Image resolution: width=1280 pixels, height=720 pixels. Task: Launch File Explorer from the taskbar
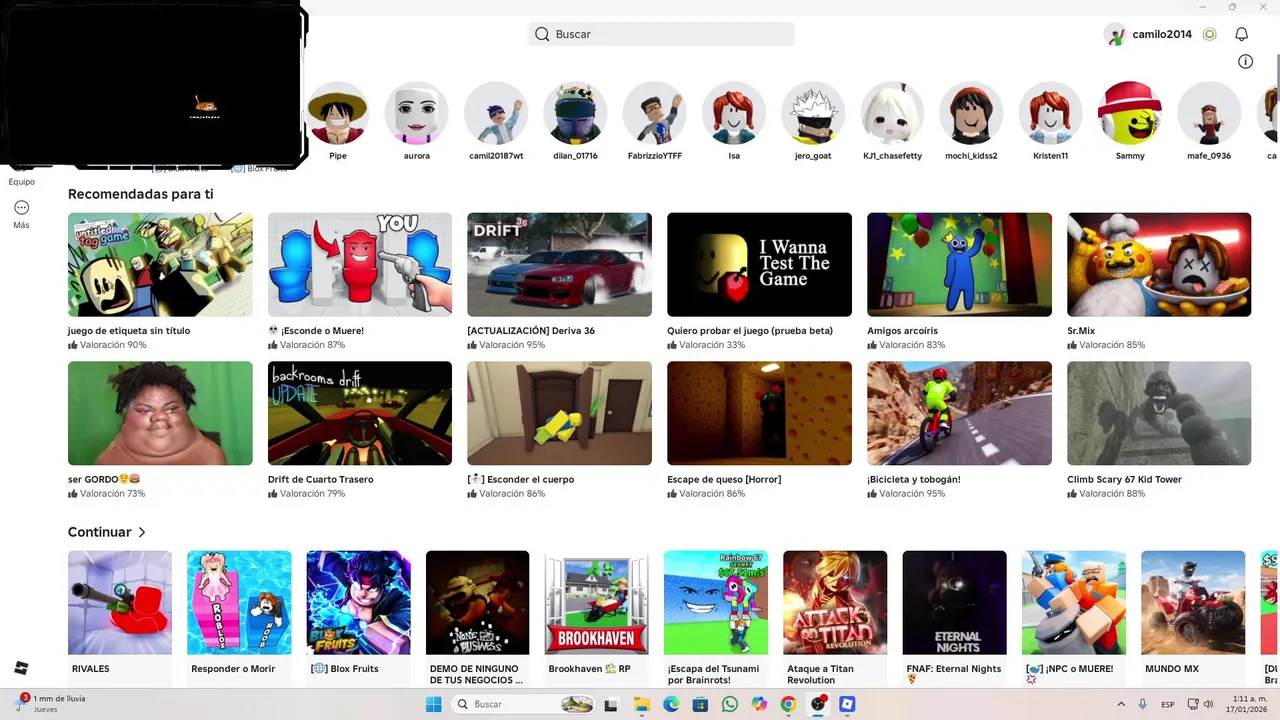coord(642,704)
